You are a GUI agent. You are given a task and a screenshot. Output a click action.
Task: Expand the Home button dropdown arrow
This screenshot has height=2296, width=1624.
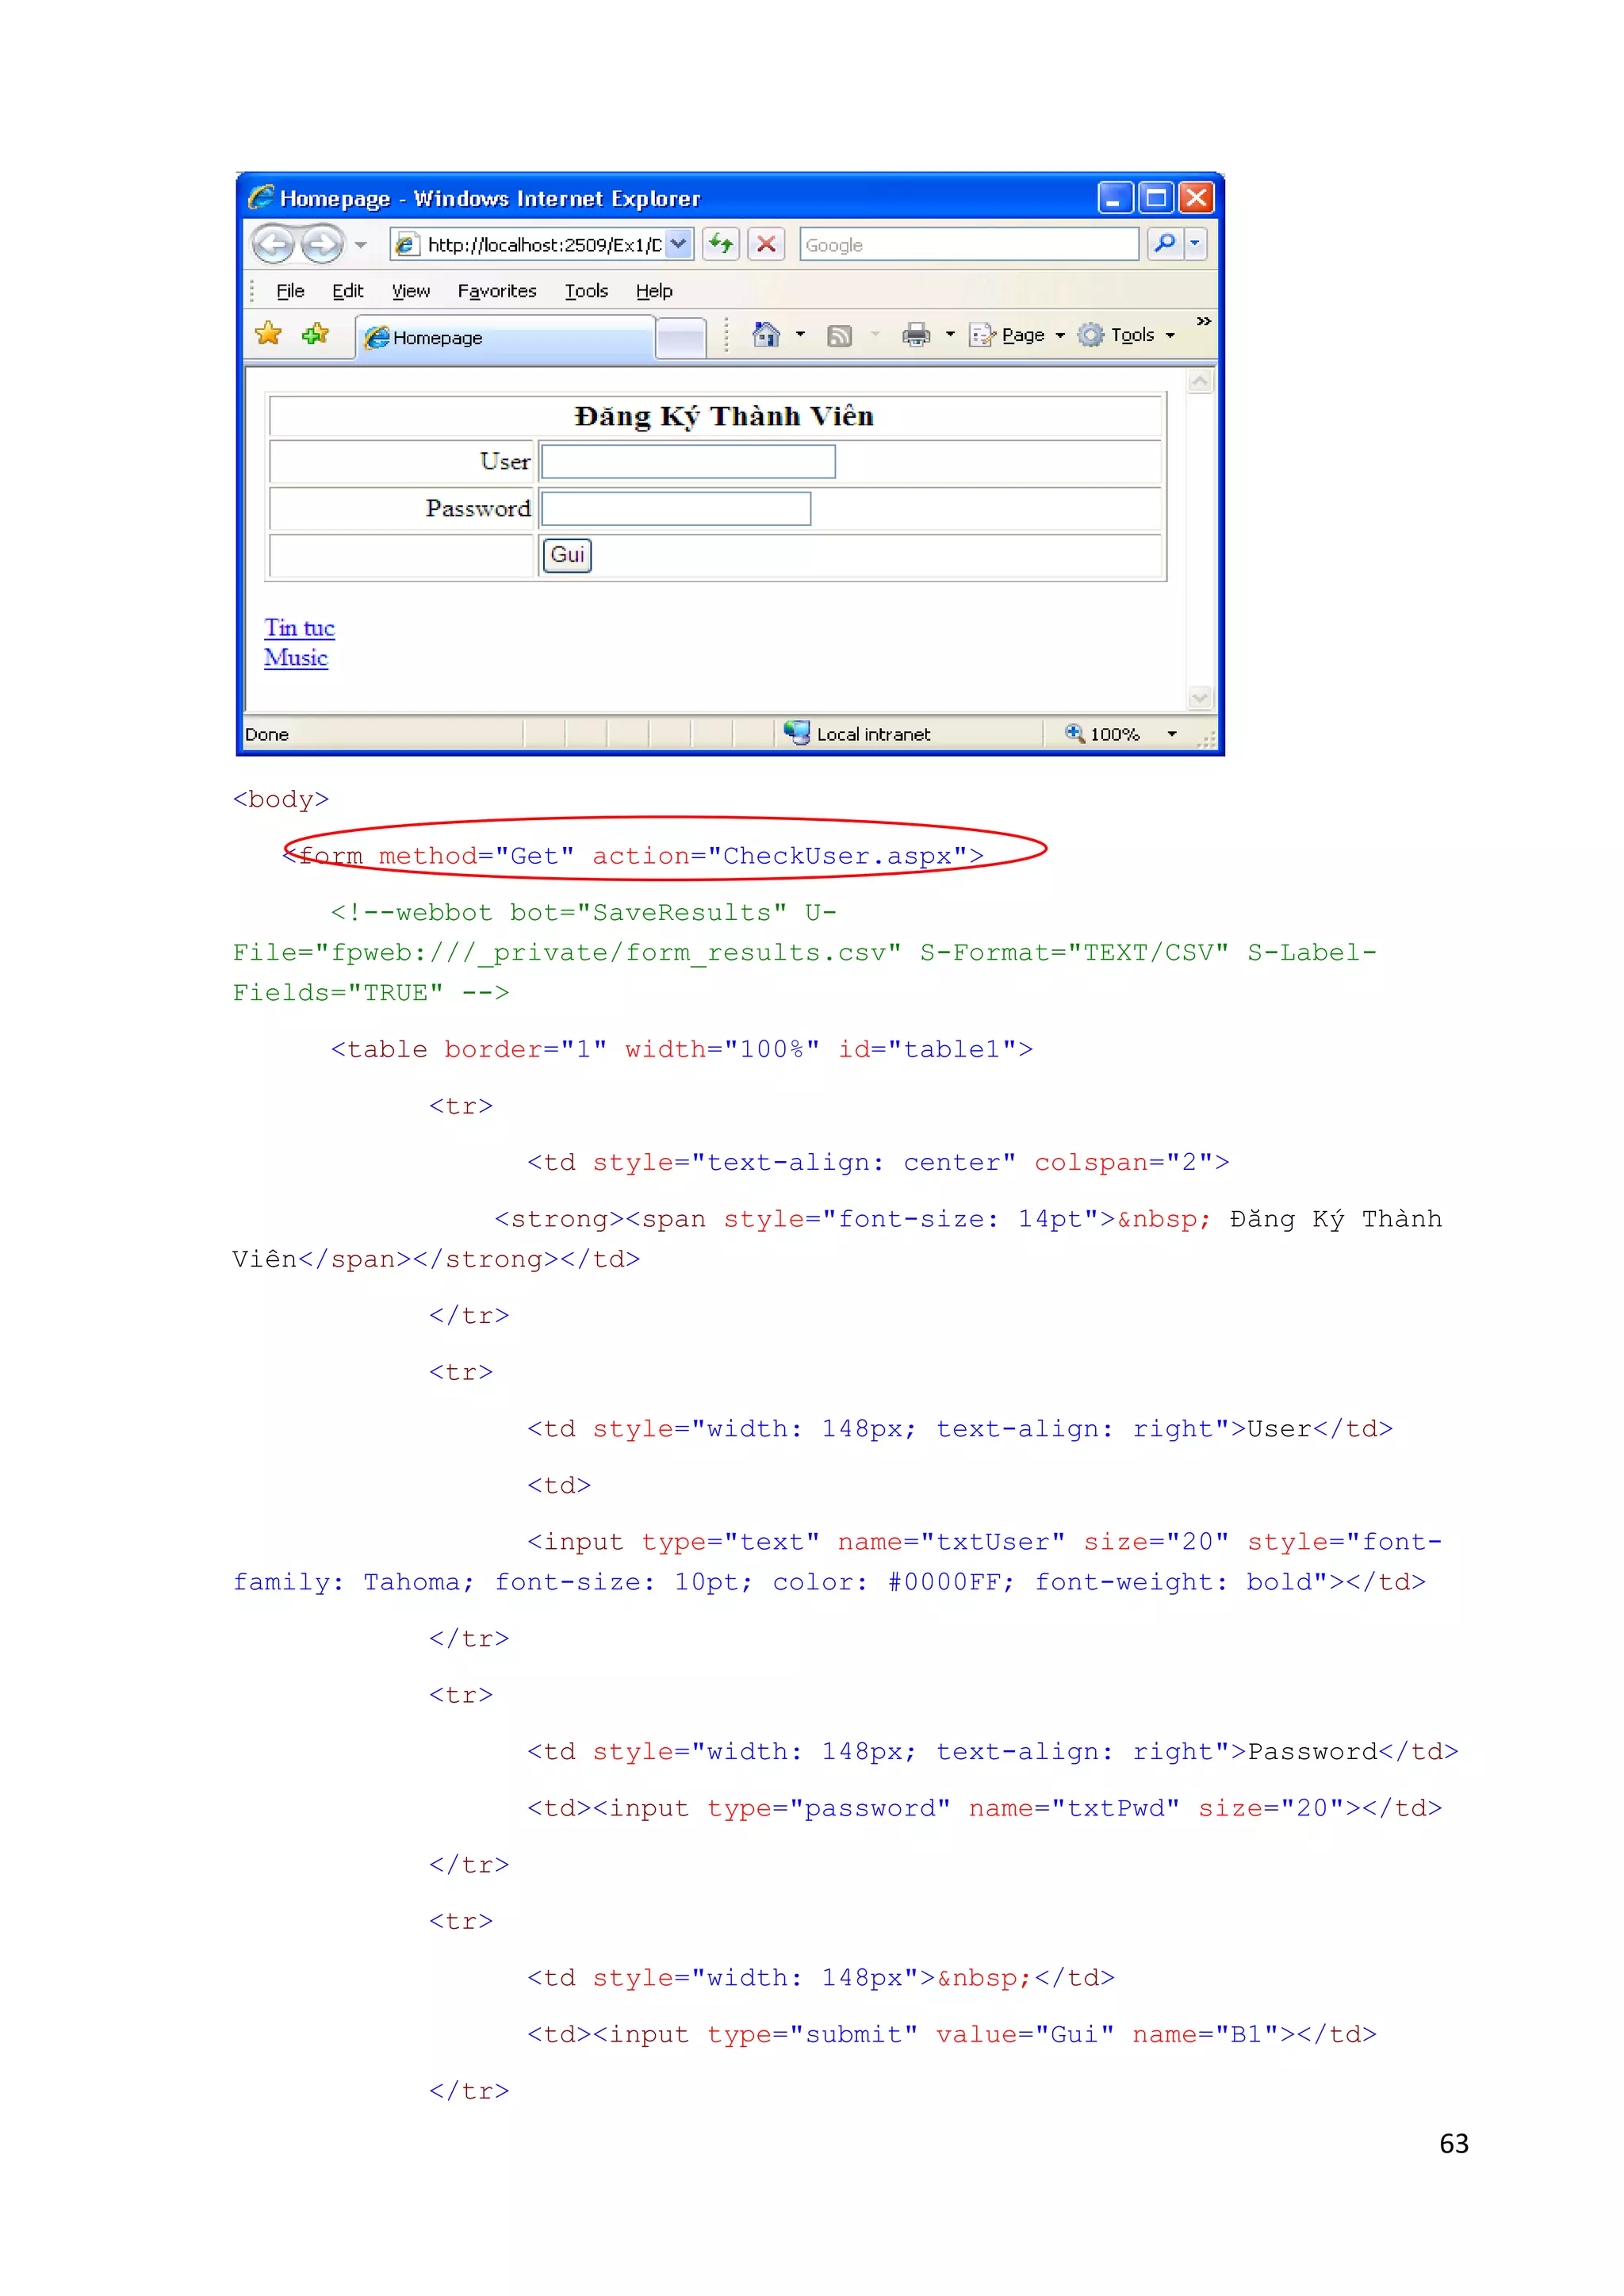800,335
